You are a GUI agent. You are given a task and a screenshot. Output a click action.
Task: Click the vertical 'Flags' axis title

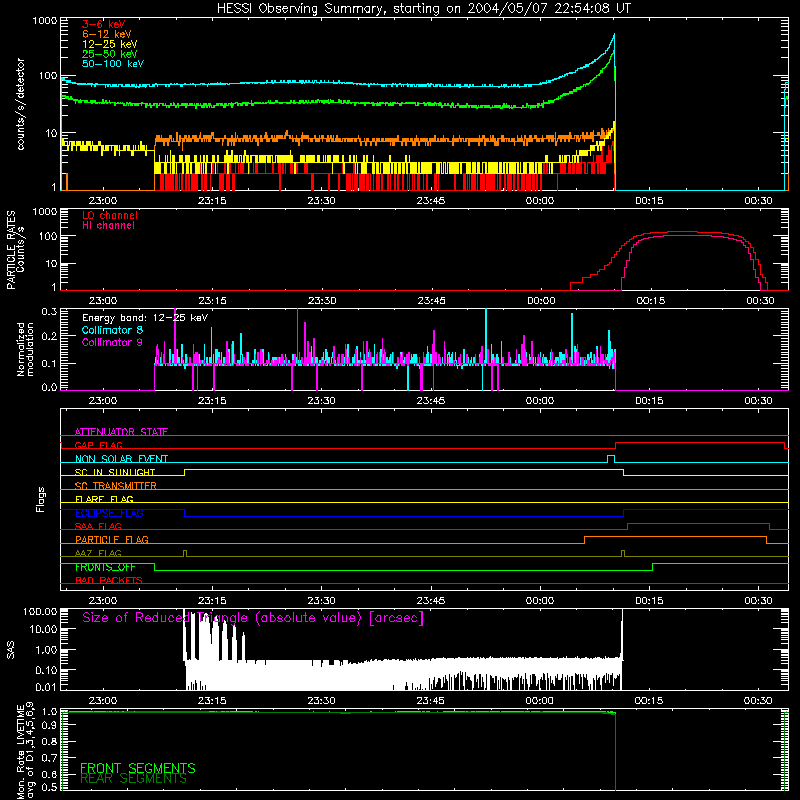click(40, 499)
